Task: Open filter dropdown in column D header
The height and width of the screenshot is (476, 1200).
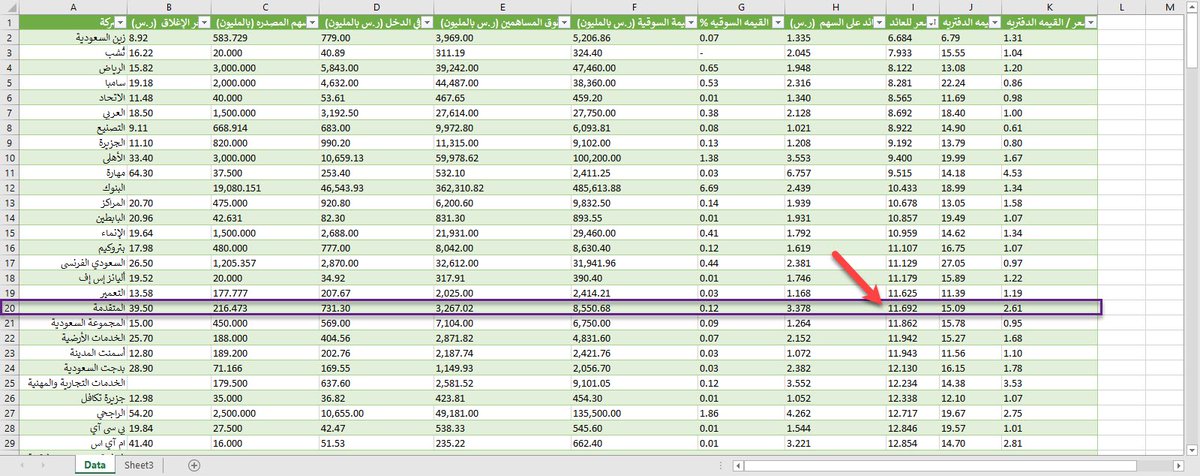Action: [x=427, y=22]
